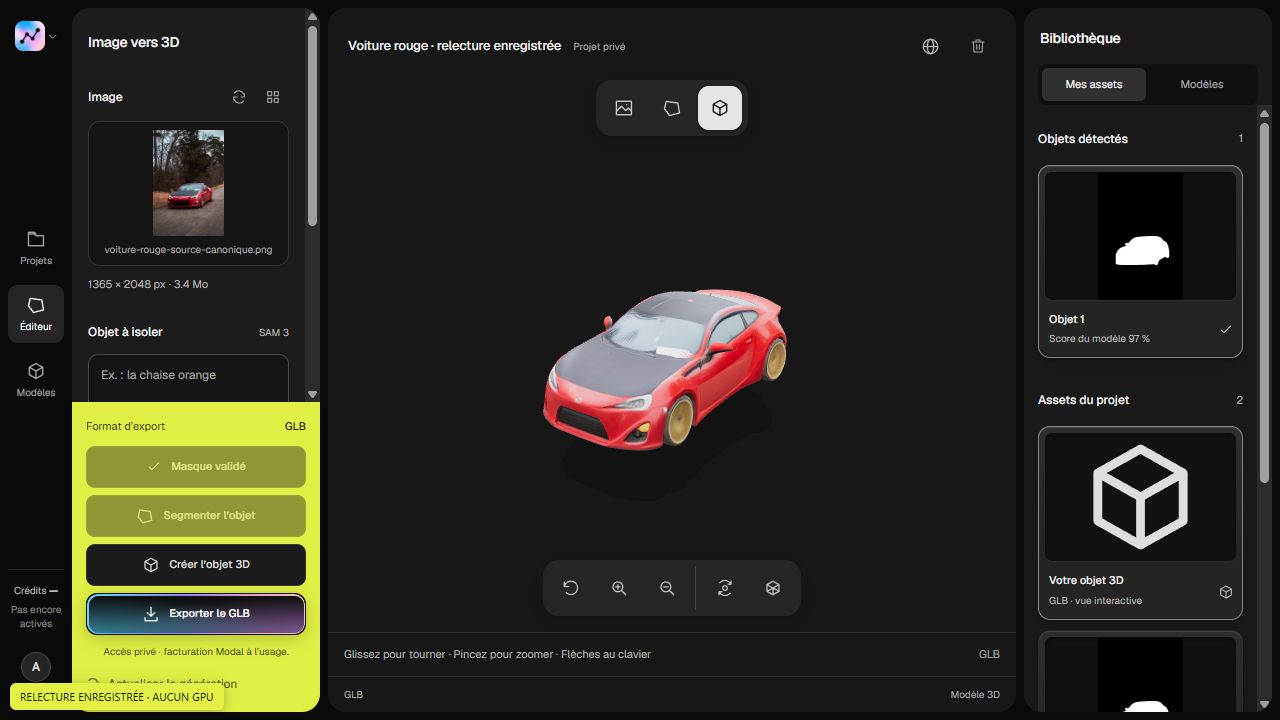
Task: Click the 'SAM 3' model label
Action: 274,332
